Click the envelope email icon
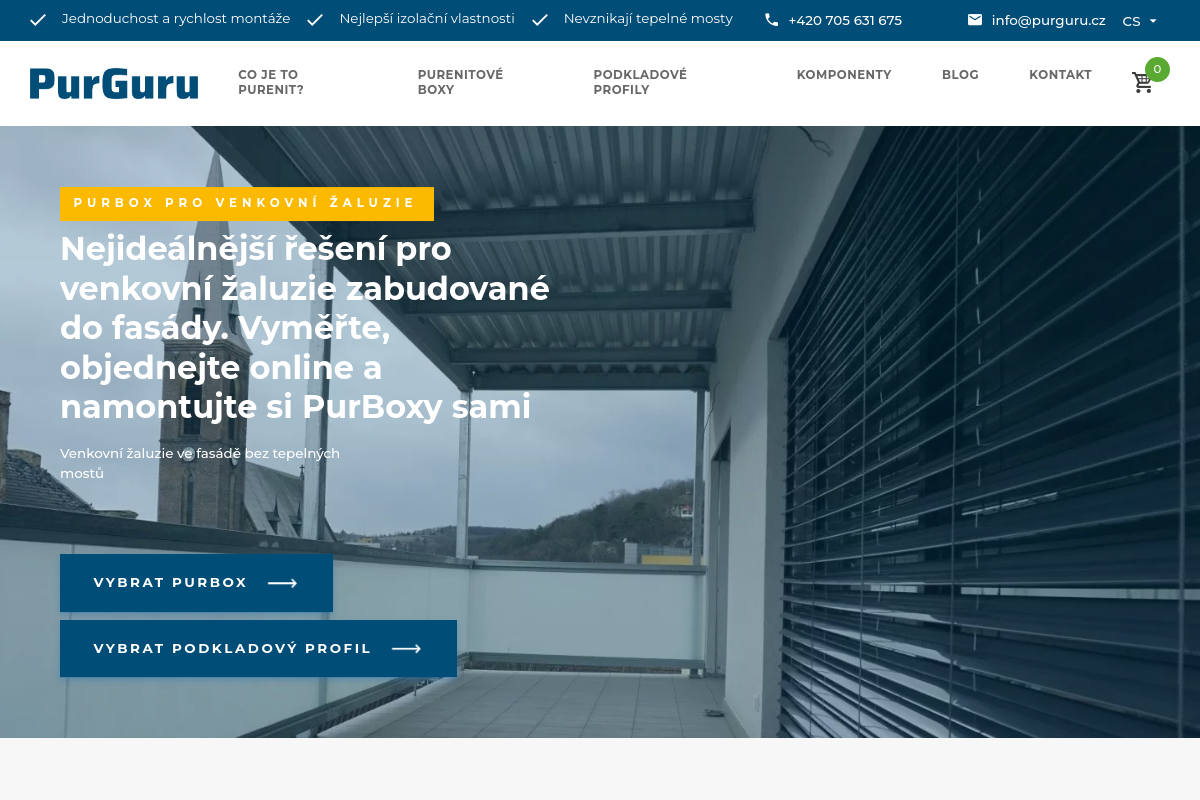The height and width of the screenshot is (800, 1200). pos(975,20)
